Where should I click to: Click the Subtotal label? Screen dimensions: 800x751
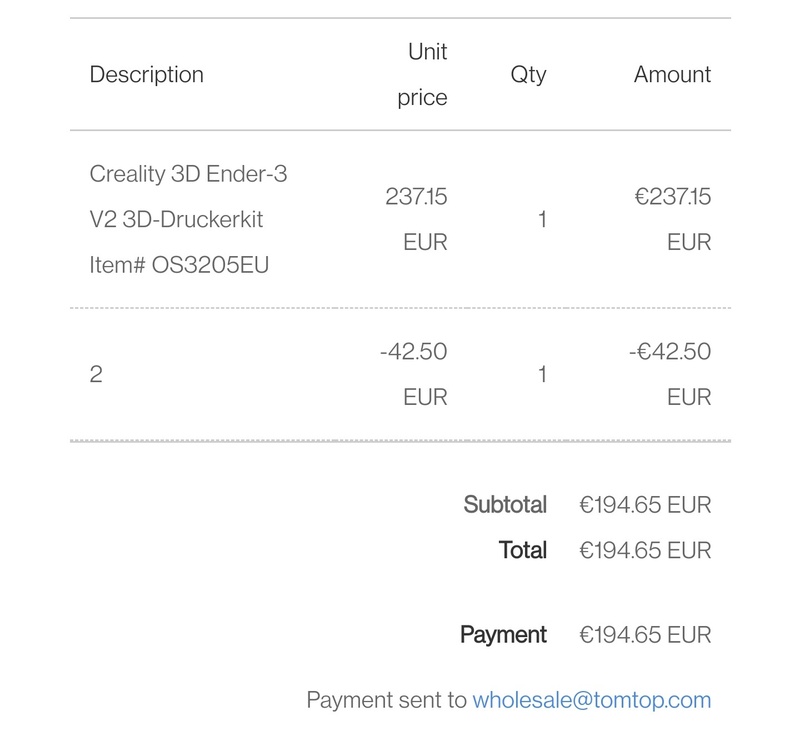pyautogui.click(x=505, y=505)
